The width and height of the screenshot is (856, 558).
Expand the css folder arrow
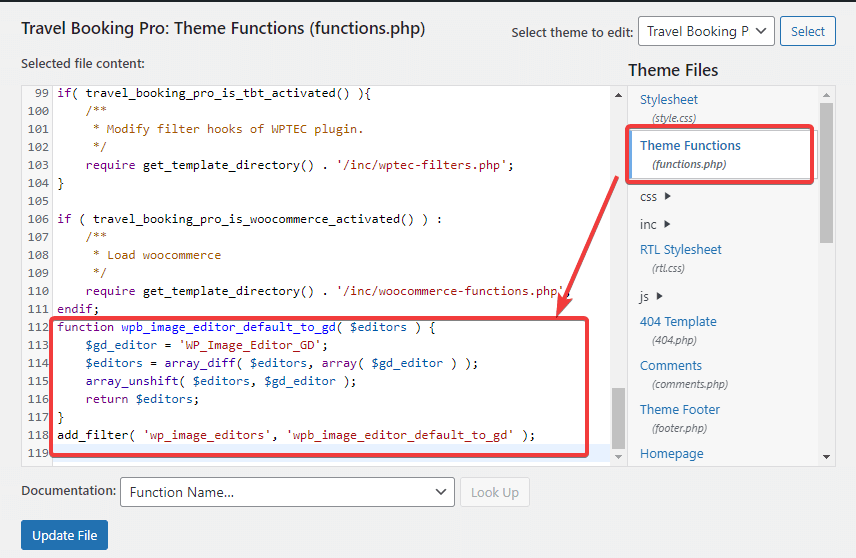(667, 197)
